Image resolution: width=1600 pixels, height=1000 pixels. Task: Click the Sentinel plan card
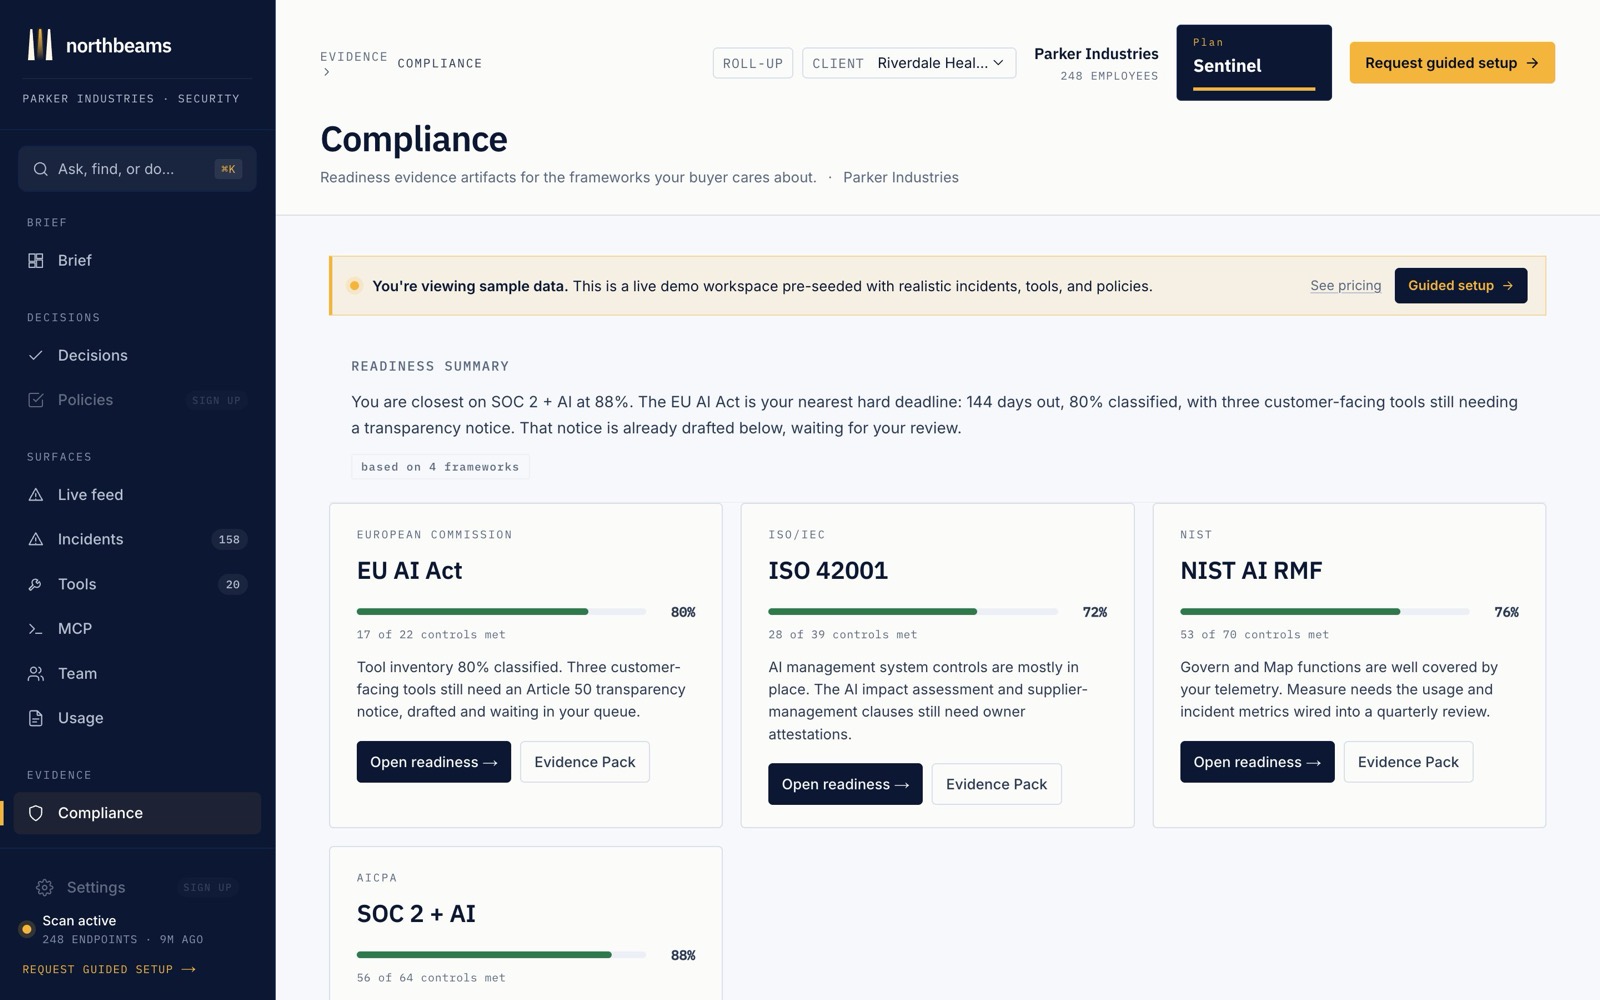pyautogui.click(x=1254, y=63)
